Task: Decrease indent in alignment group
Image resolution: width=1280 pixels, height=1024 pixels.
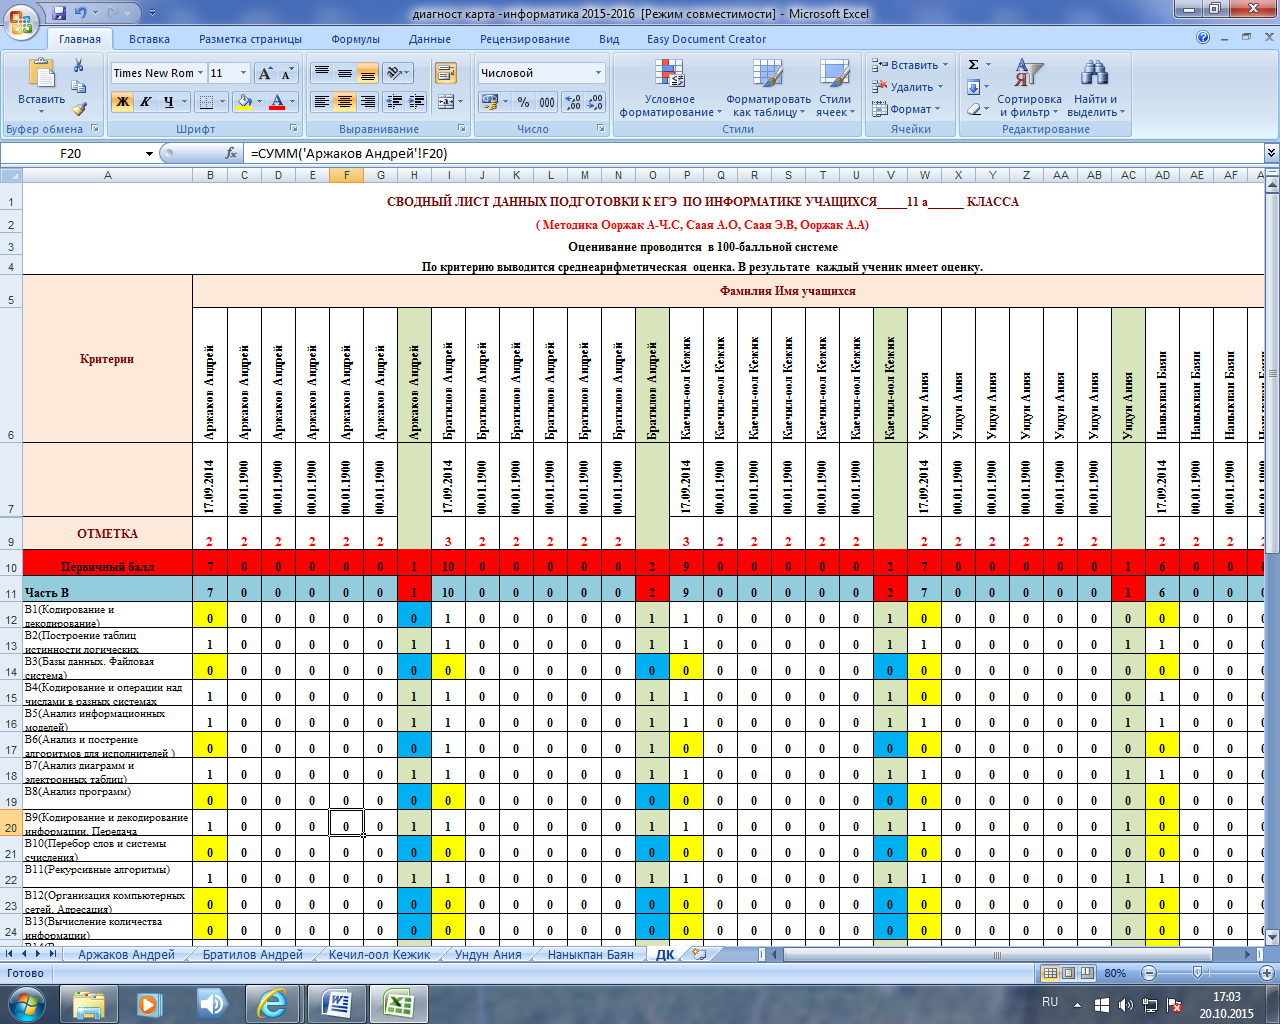Action: [x=394, y=101]
